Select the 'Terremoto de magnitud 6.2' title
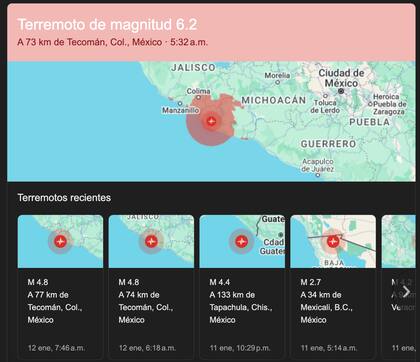This screenshot has width=420, height=362. point(107,25)
